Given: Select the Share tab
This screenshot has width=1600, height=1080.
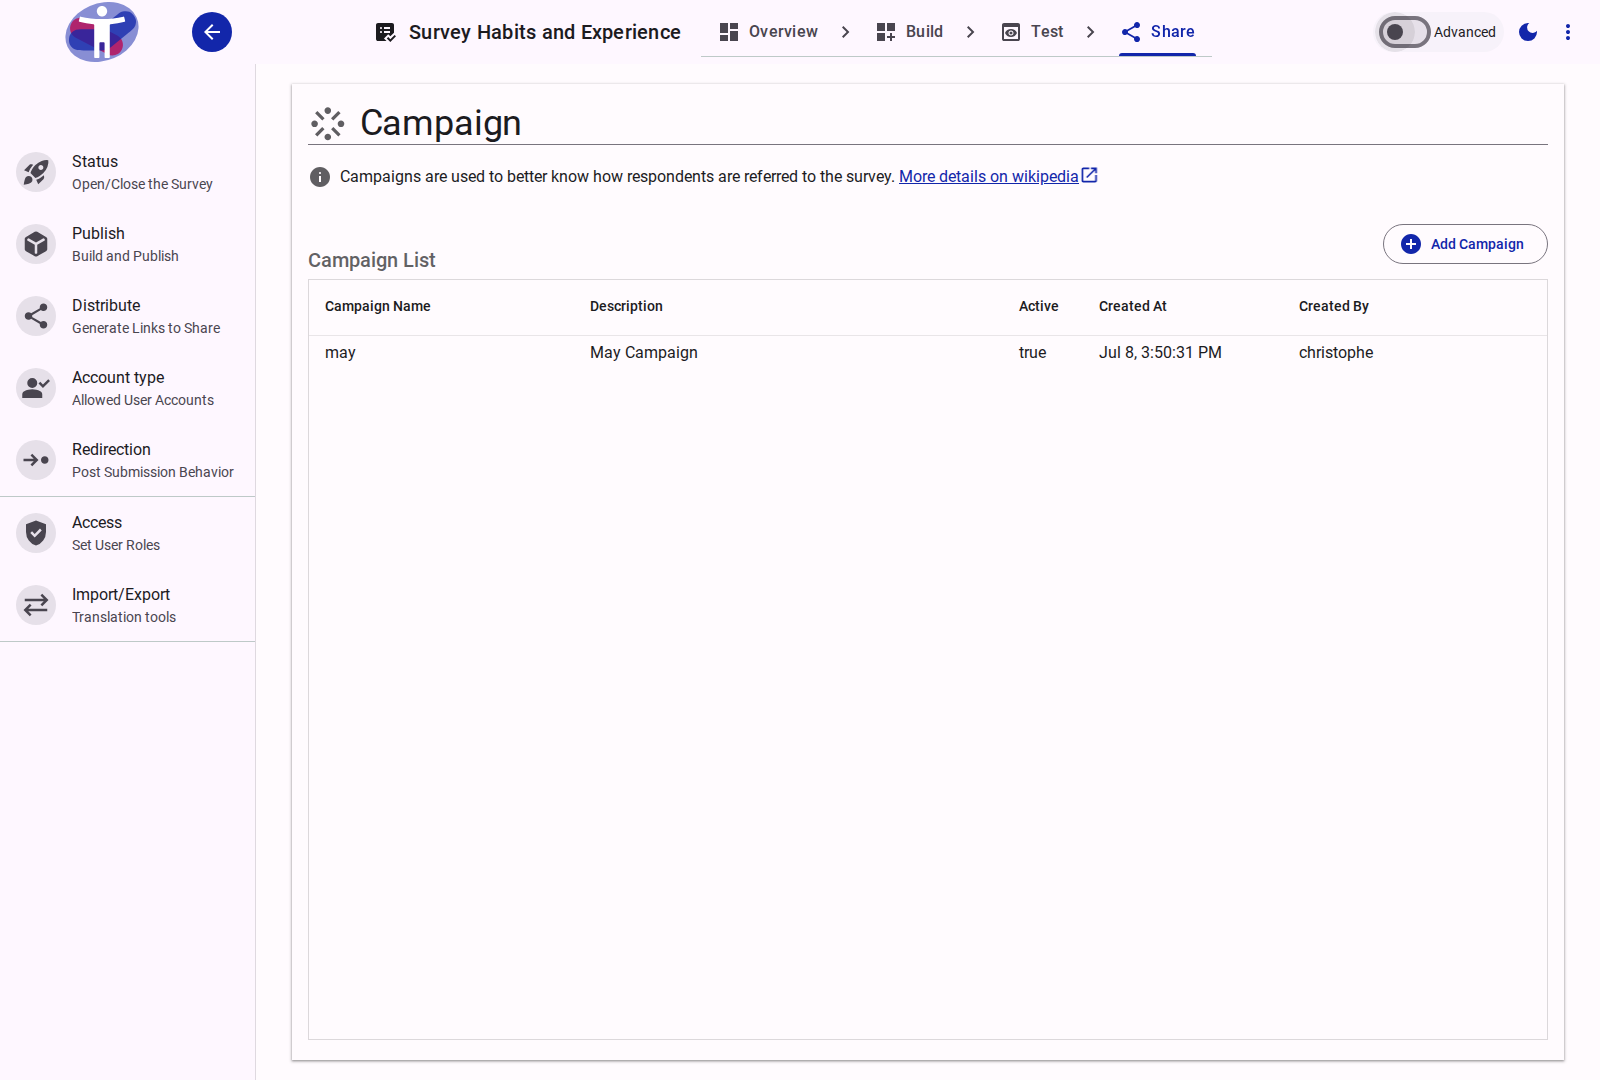Looking at the screenshot, I should (1158, 32).
